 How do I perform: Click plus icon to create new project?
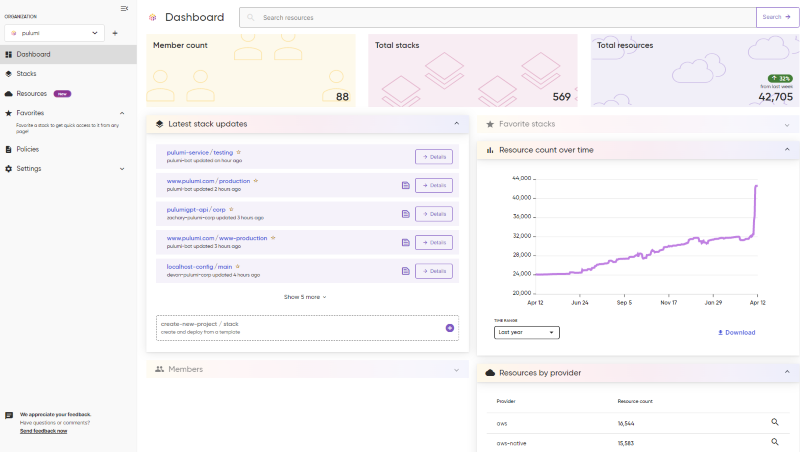coord(449,328)
